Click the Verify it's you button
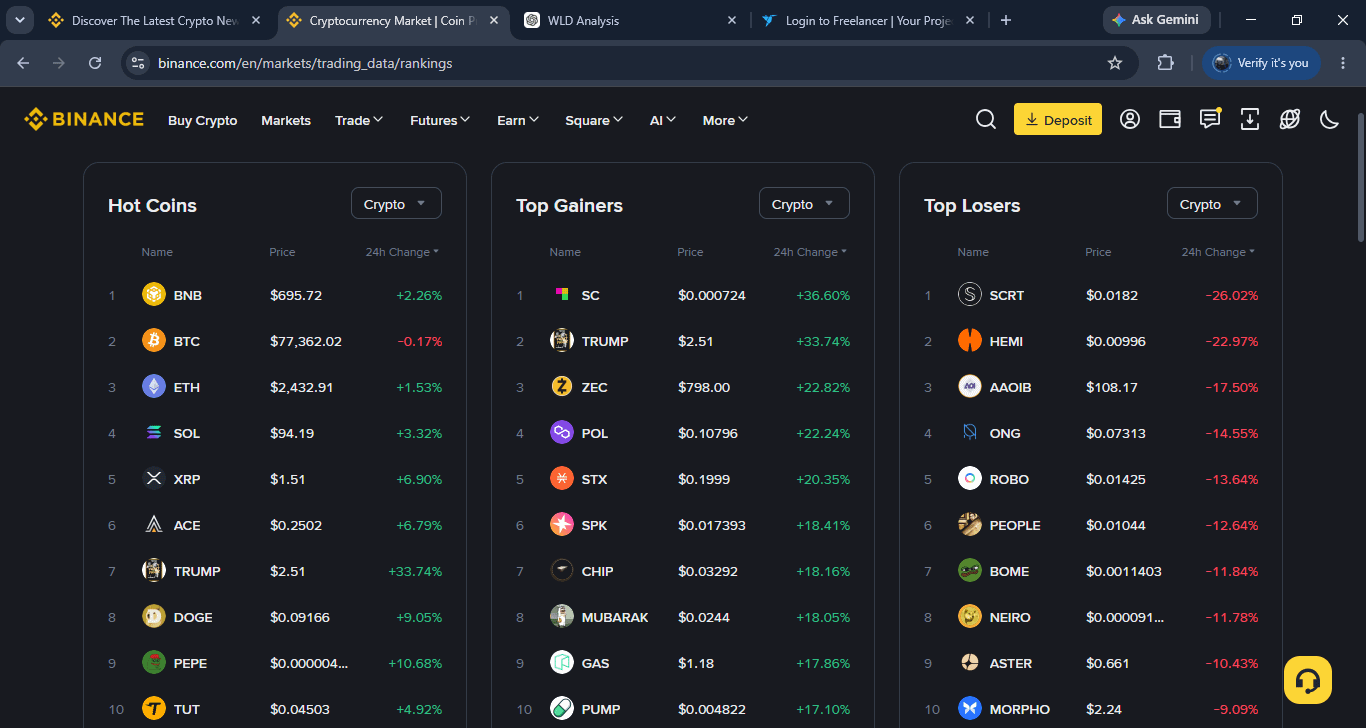1366x728 pixels. [1261, 63]
